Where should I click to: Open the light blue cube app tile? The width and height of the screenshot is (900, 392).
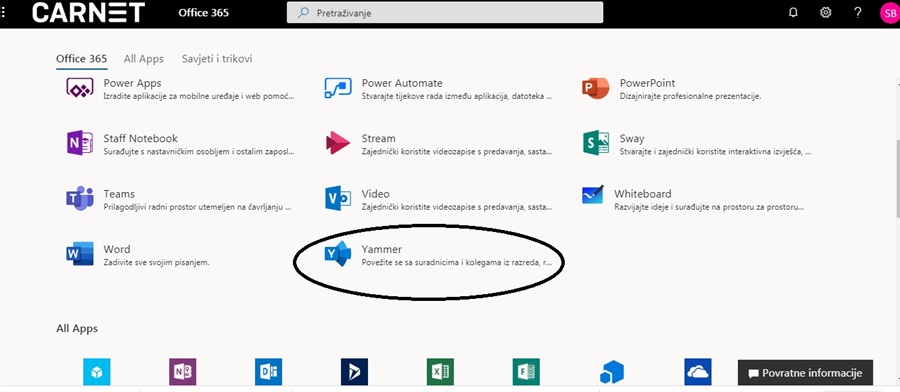[x=96, y=372]
